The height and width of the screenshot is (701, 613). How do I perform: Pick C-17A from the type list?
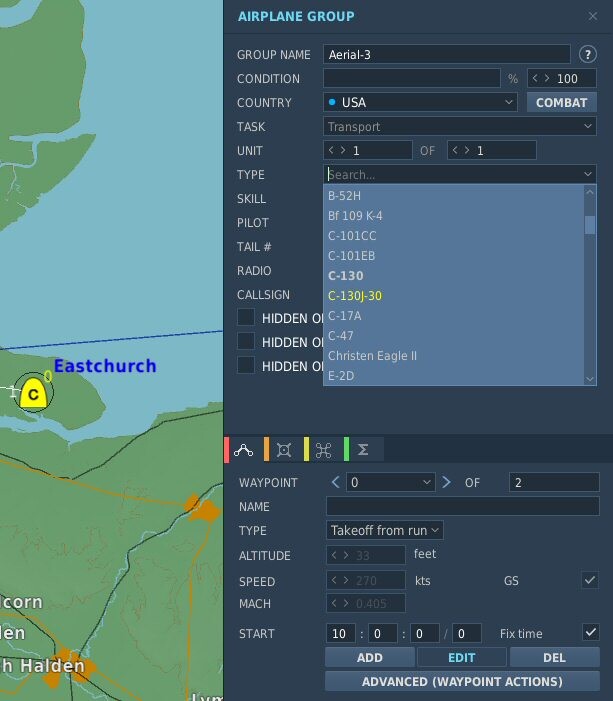pos(453,316)
